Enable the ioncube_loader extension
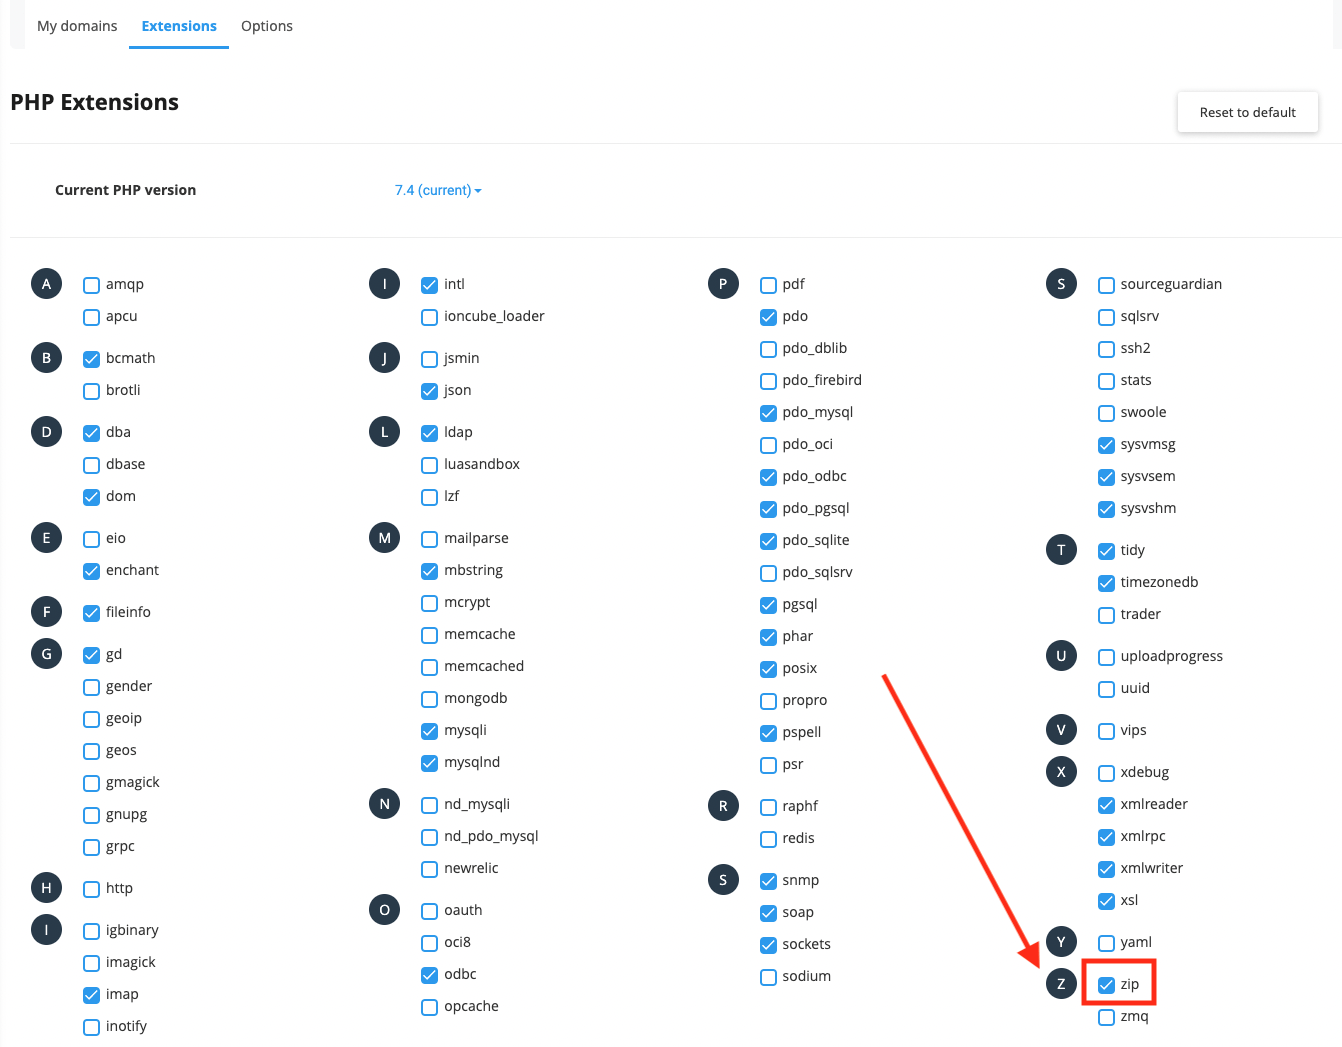 coord(430,316)
